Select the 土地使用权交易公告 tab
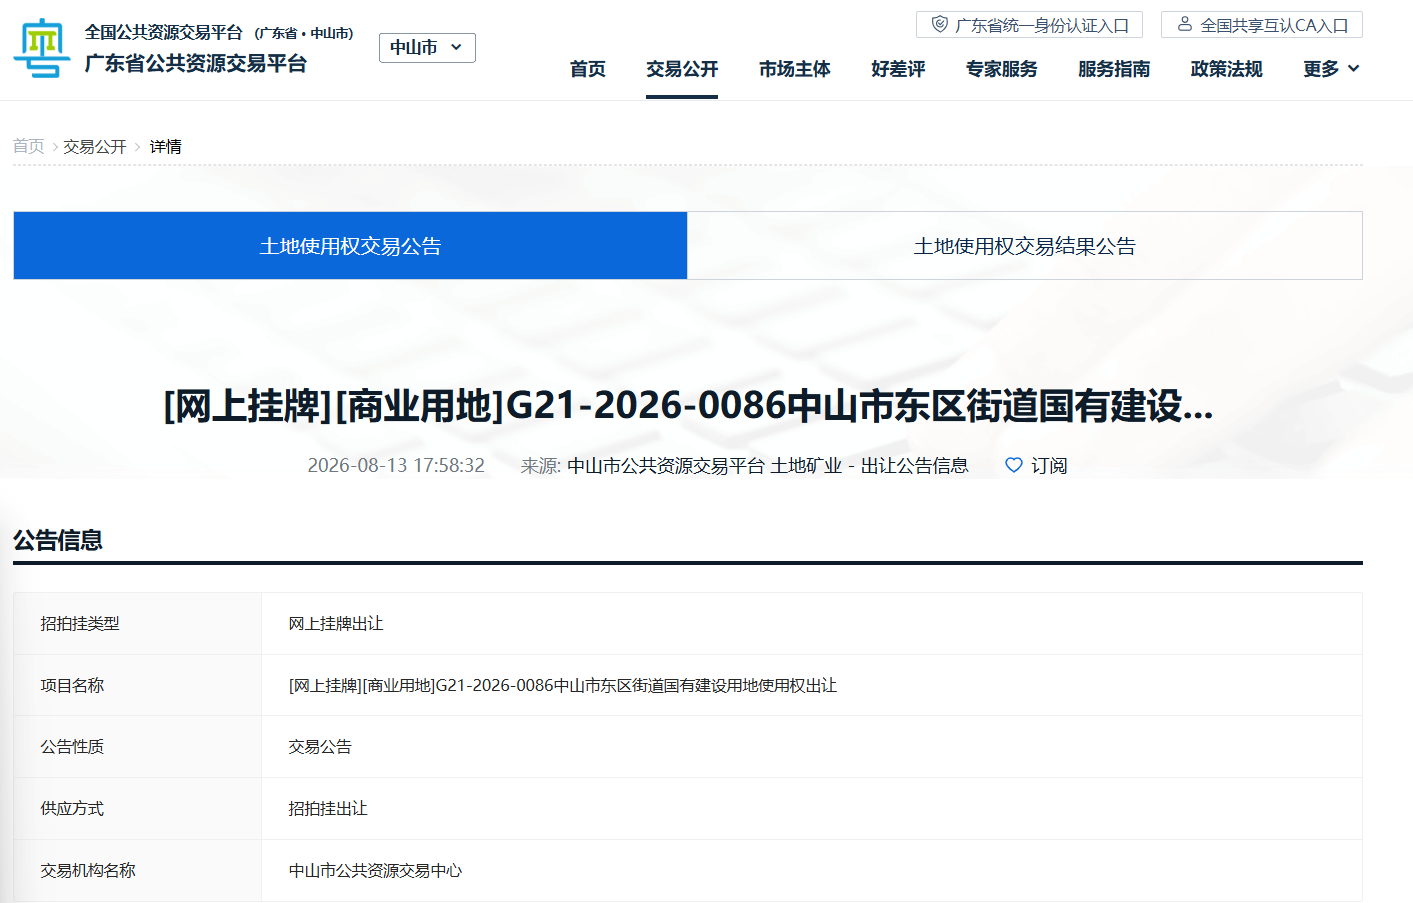The width and height of the screenshot is (1413, 903). (x=350, y=246)
